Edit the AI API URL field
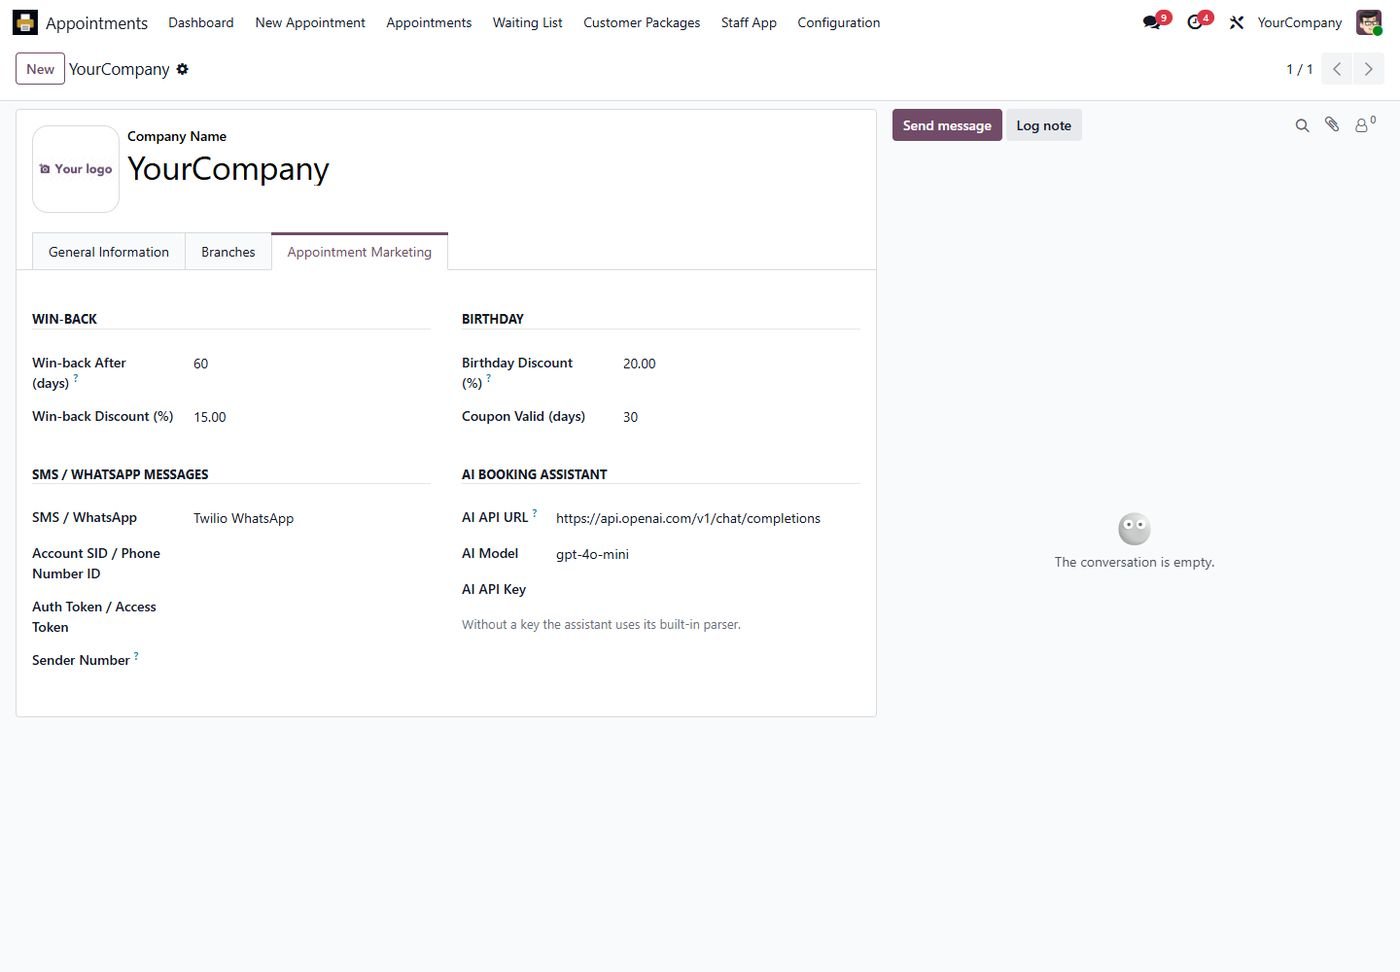Viewport: 1400px width, 972px height. [x=707, y=518]
